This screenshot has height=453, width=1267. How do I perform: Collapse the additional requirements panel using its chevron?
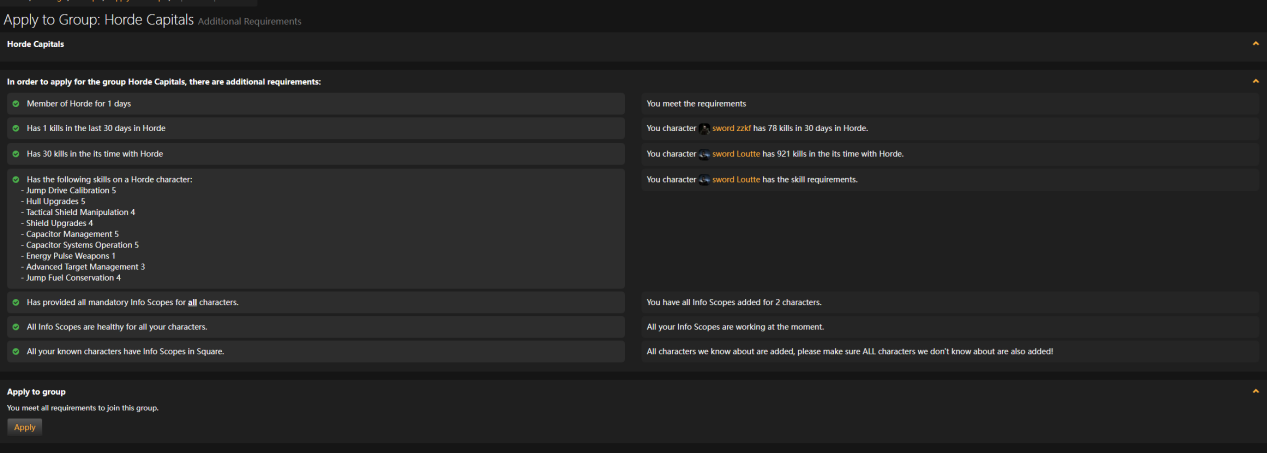(x=1255, y=81)
